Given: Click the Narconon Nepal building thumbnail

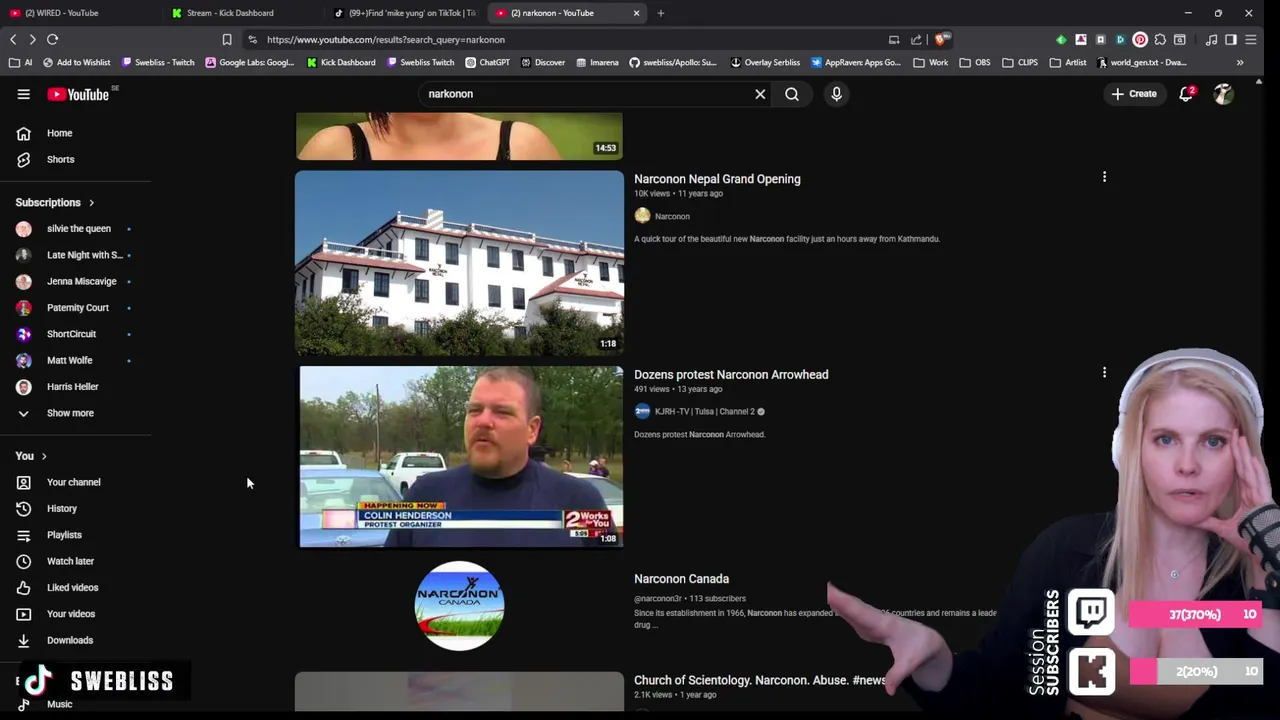Looking at the screenshot, I should click(x=459, y=263).
